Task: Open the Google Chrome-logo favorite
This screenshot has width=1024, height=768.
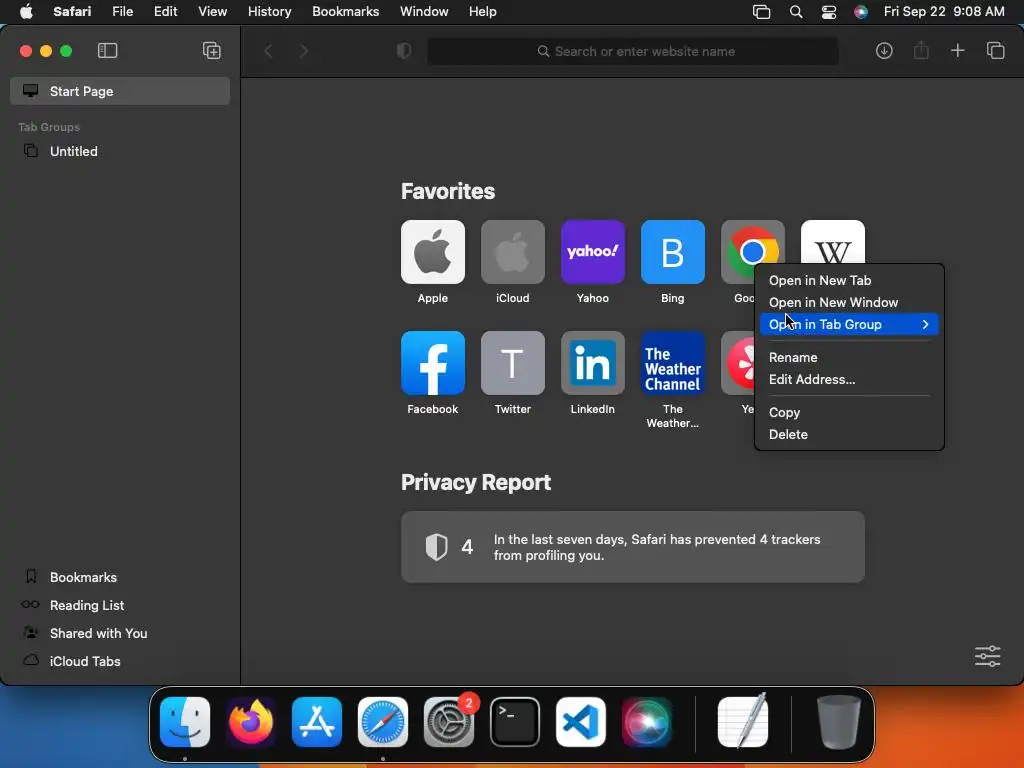Action: tap(752, 243)
